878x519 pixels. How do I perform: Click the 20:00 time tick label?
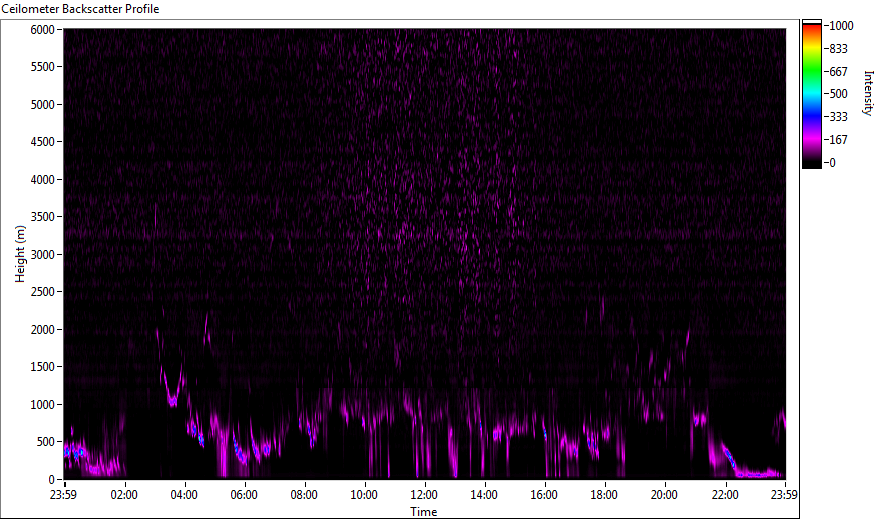[664, 495]
